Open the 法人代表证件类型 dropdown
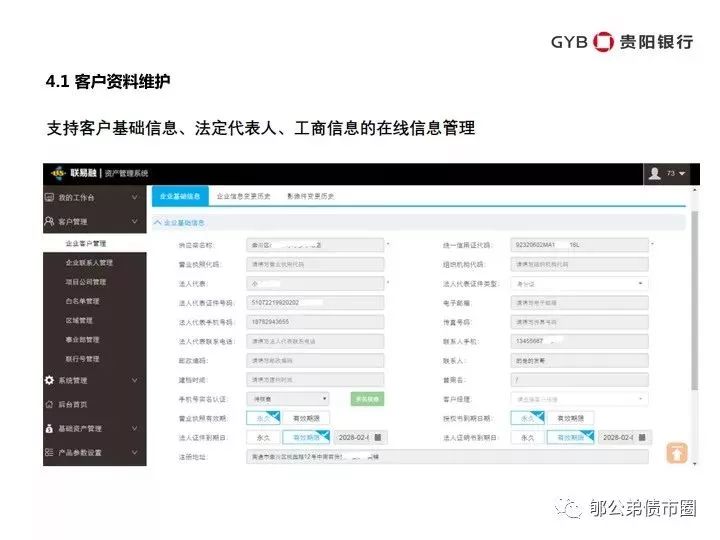Screen dimensions: 720x540 point(579,284)
